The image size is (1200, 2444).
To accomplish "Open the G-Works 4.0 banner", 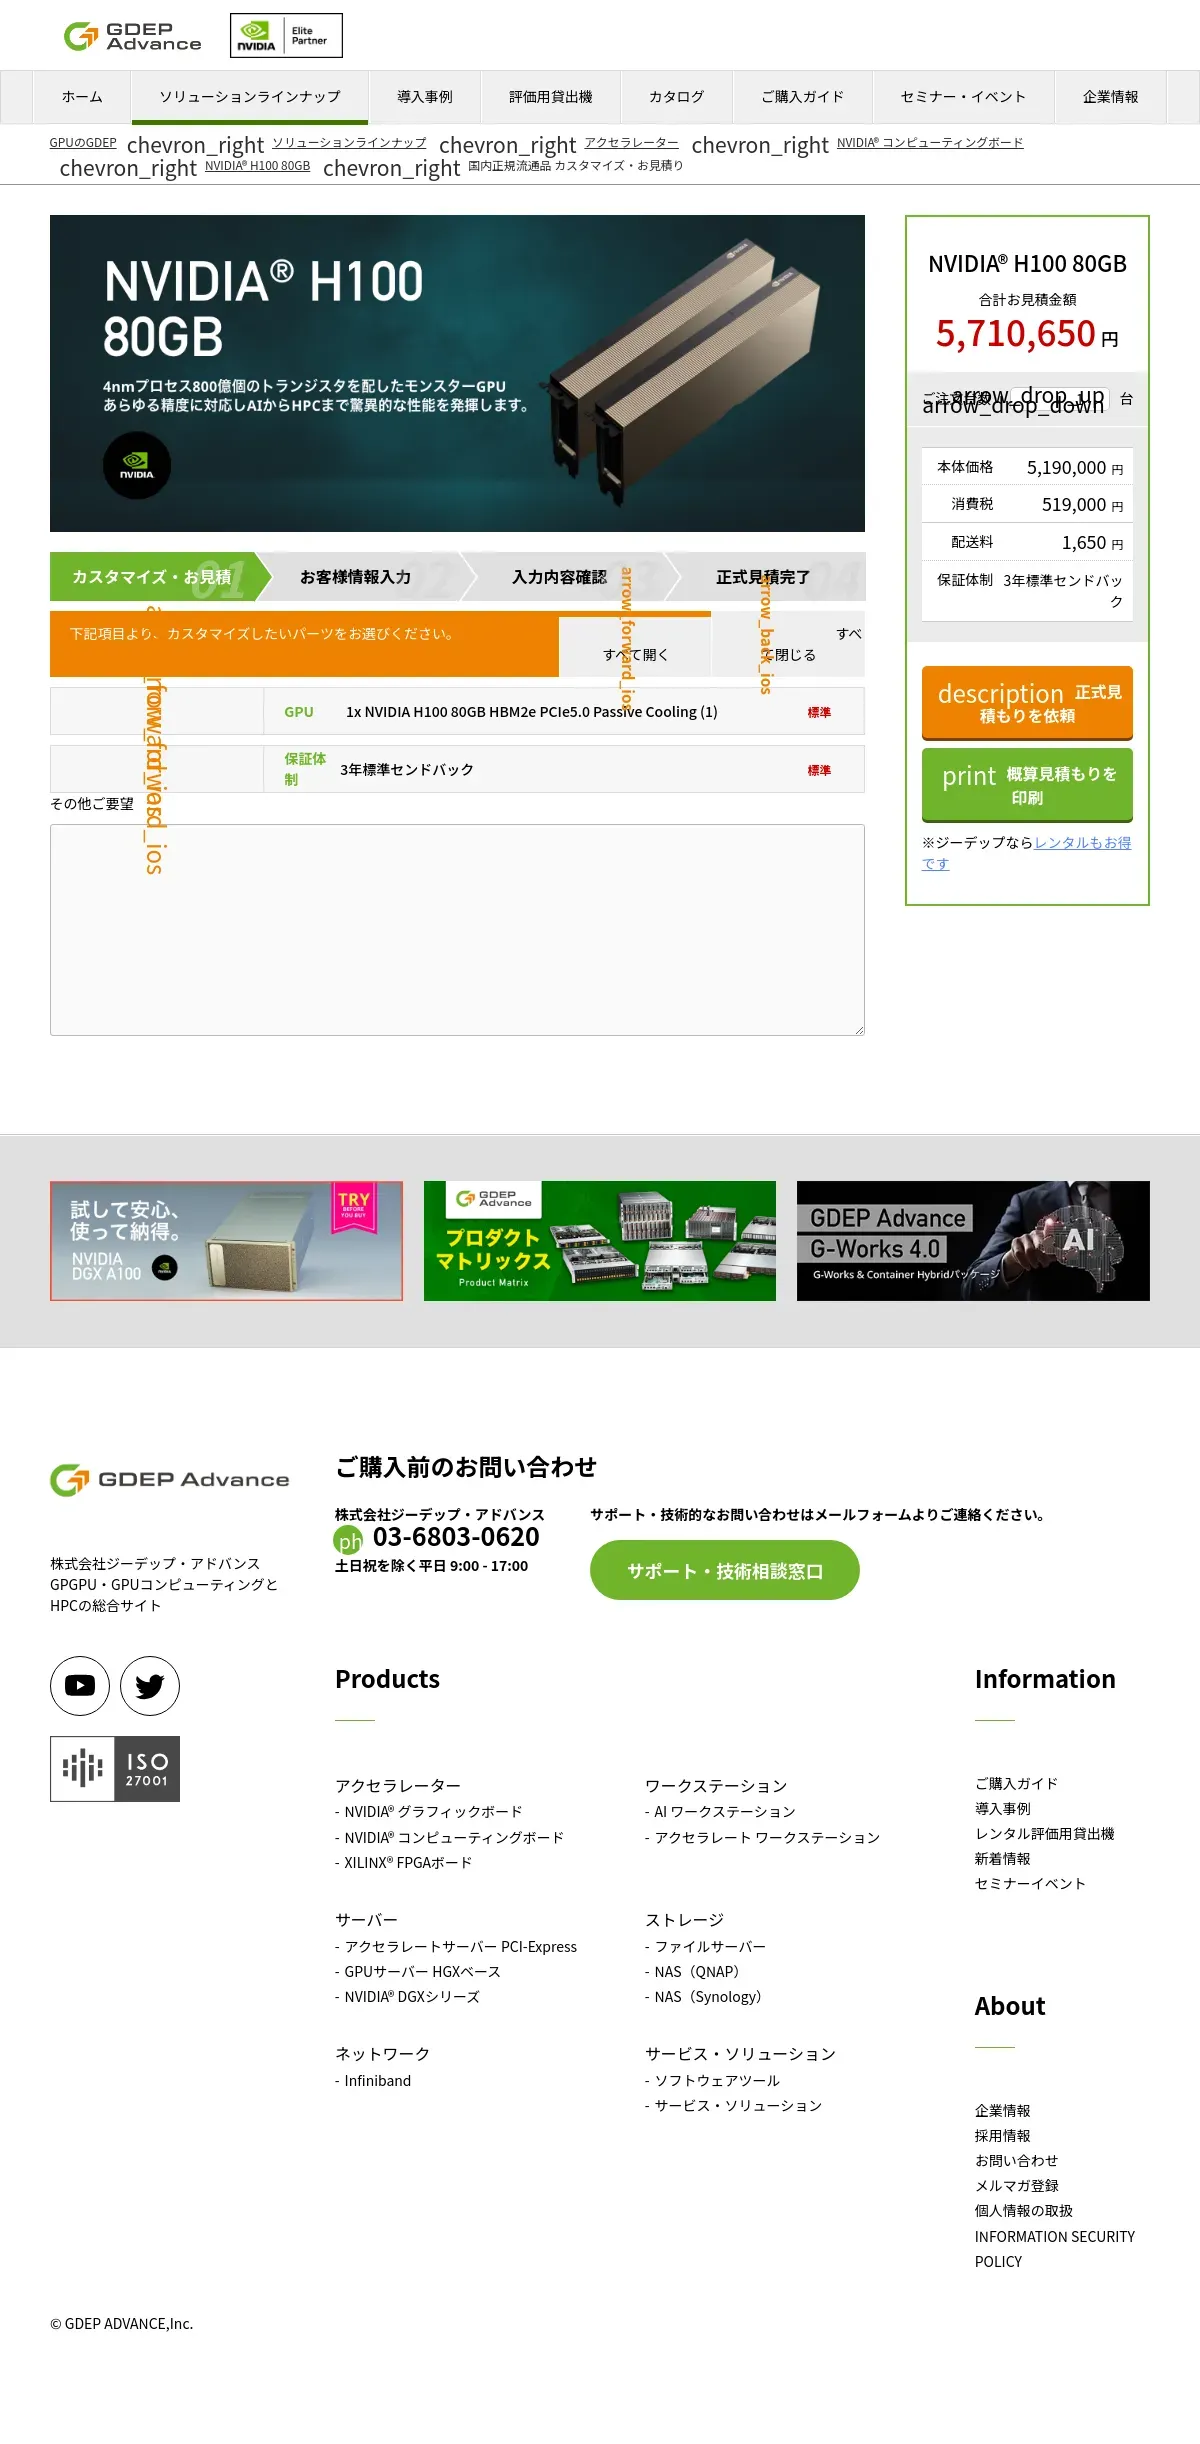I will [x=973, y=1241].
